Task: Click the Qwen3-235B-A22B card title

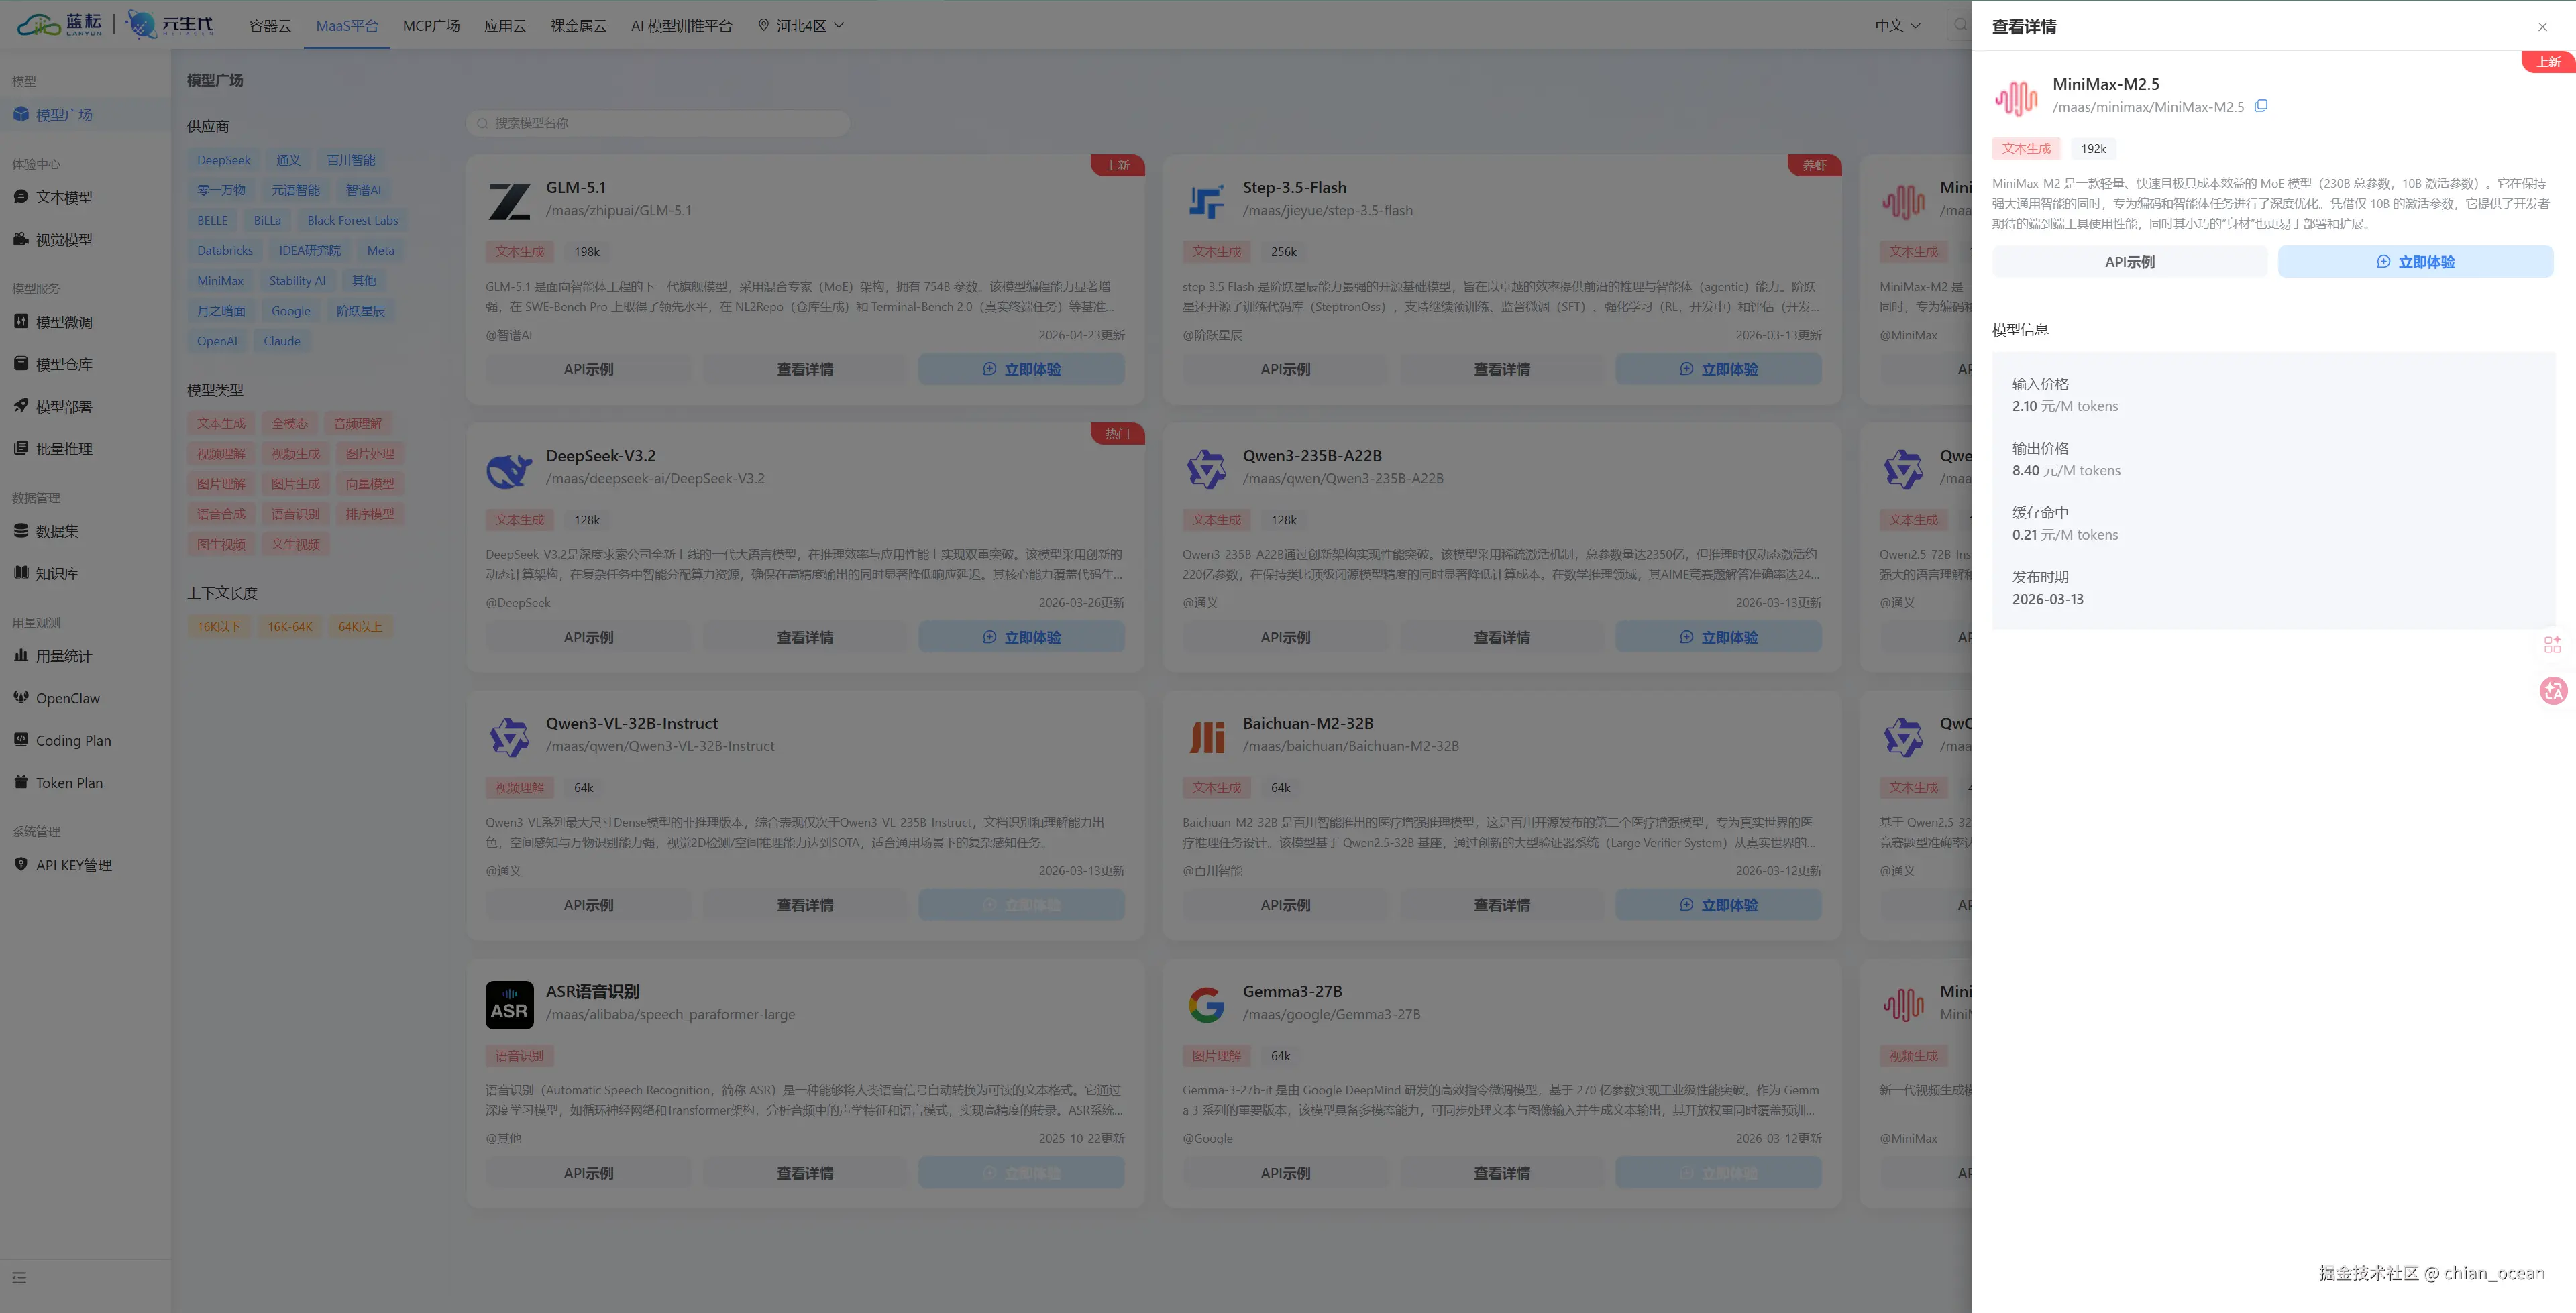Action: [1312, 456]
